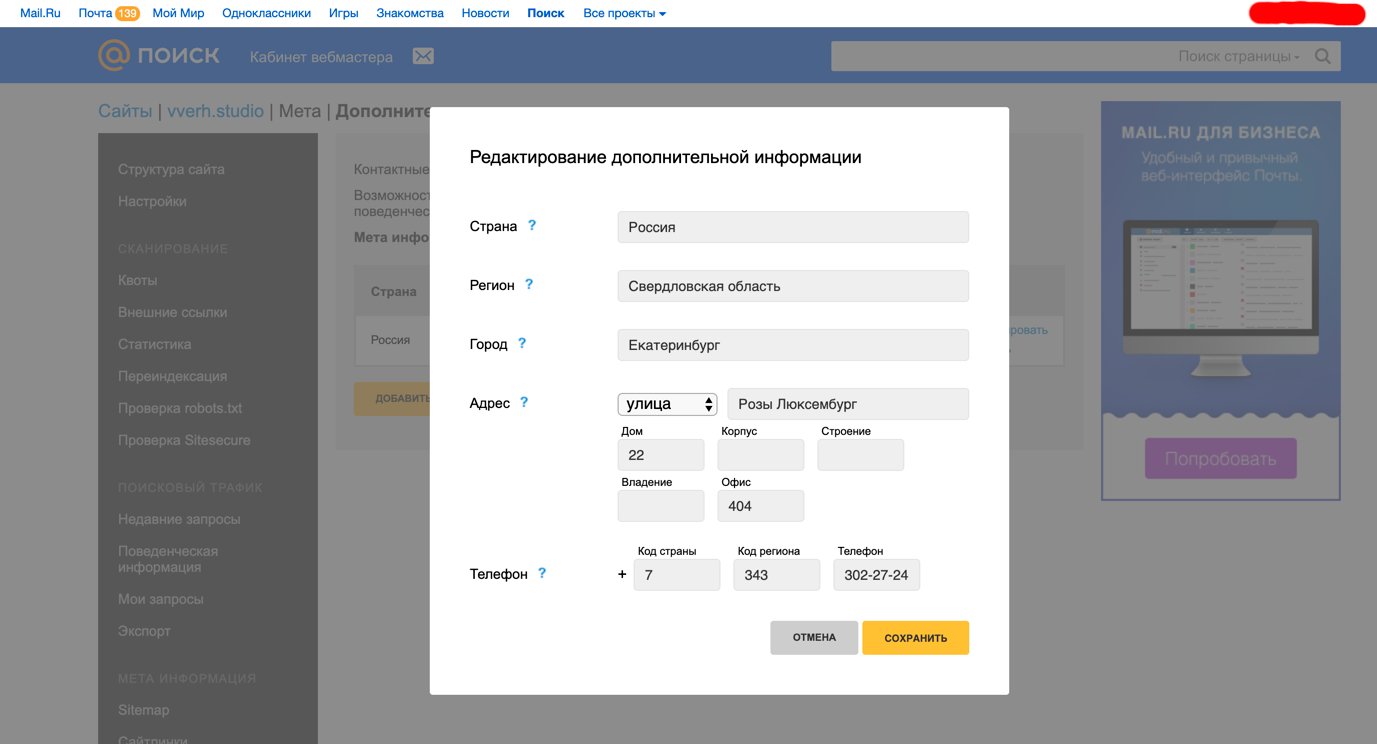1377x744 pixels.
Task: Open Mail.Ru link in top bar
Action: (40, 13)
